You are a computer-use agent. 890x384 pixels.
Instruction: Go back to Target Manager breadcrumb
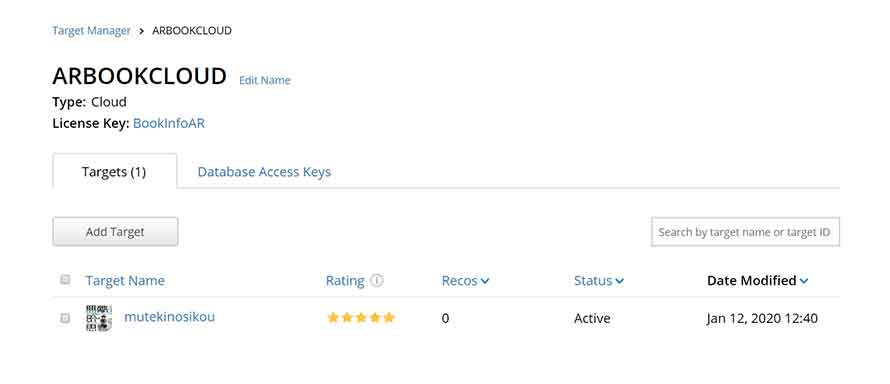pyautogui.click(x=91, y=31)
